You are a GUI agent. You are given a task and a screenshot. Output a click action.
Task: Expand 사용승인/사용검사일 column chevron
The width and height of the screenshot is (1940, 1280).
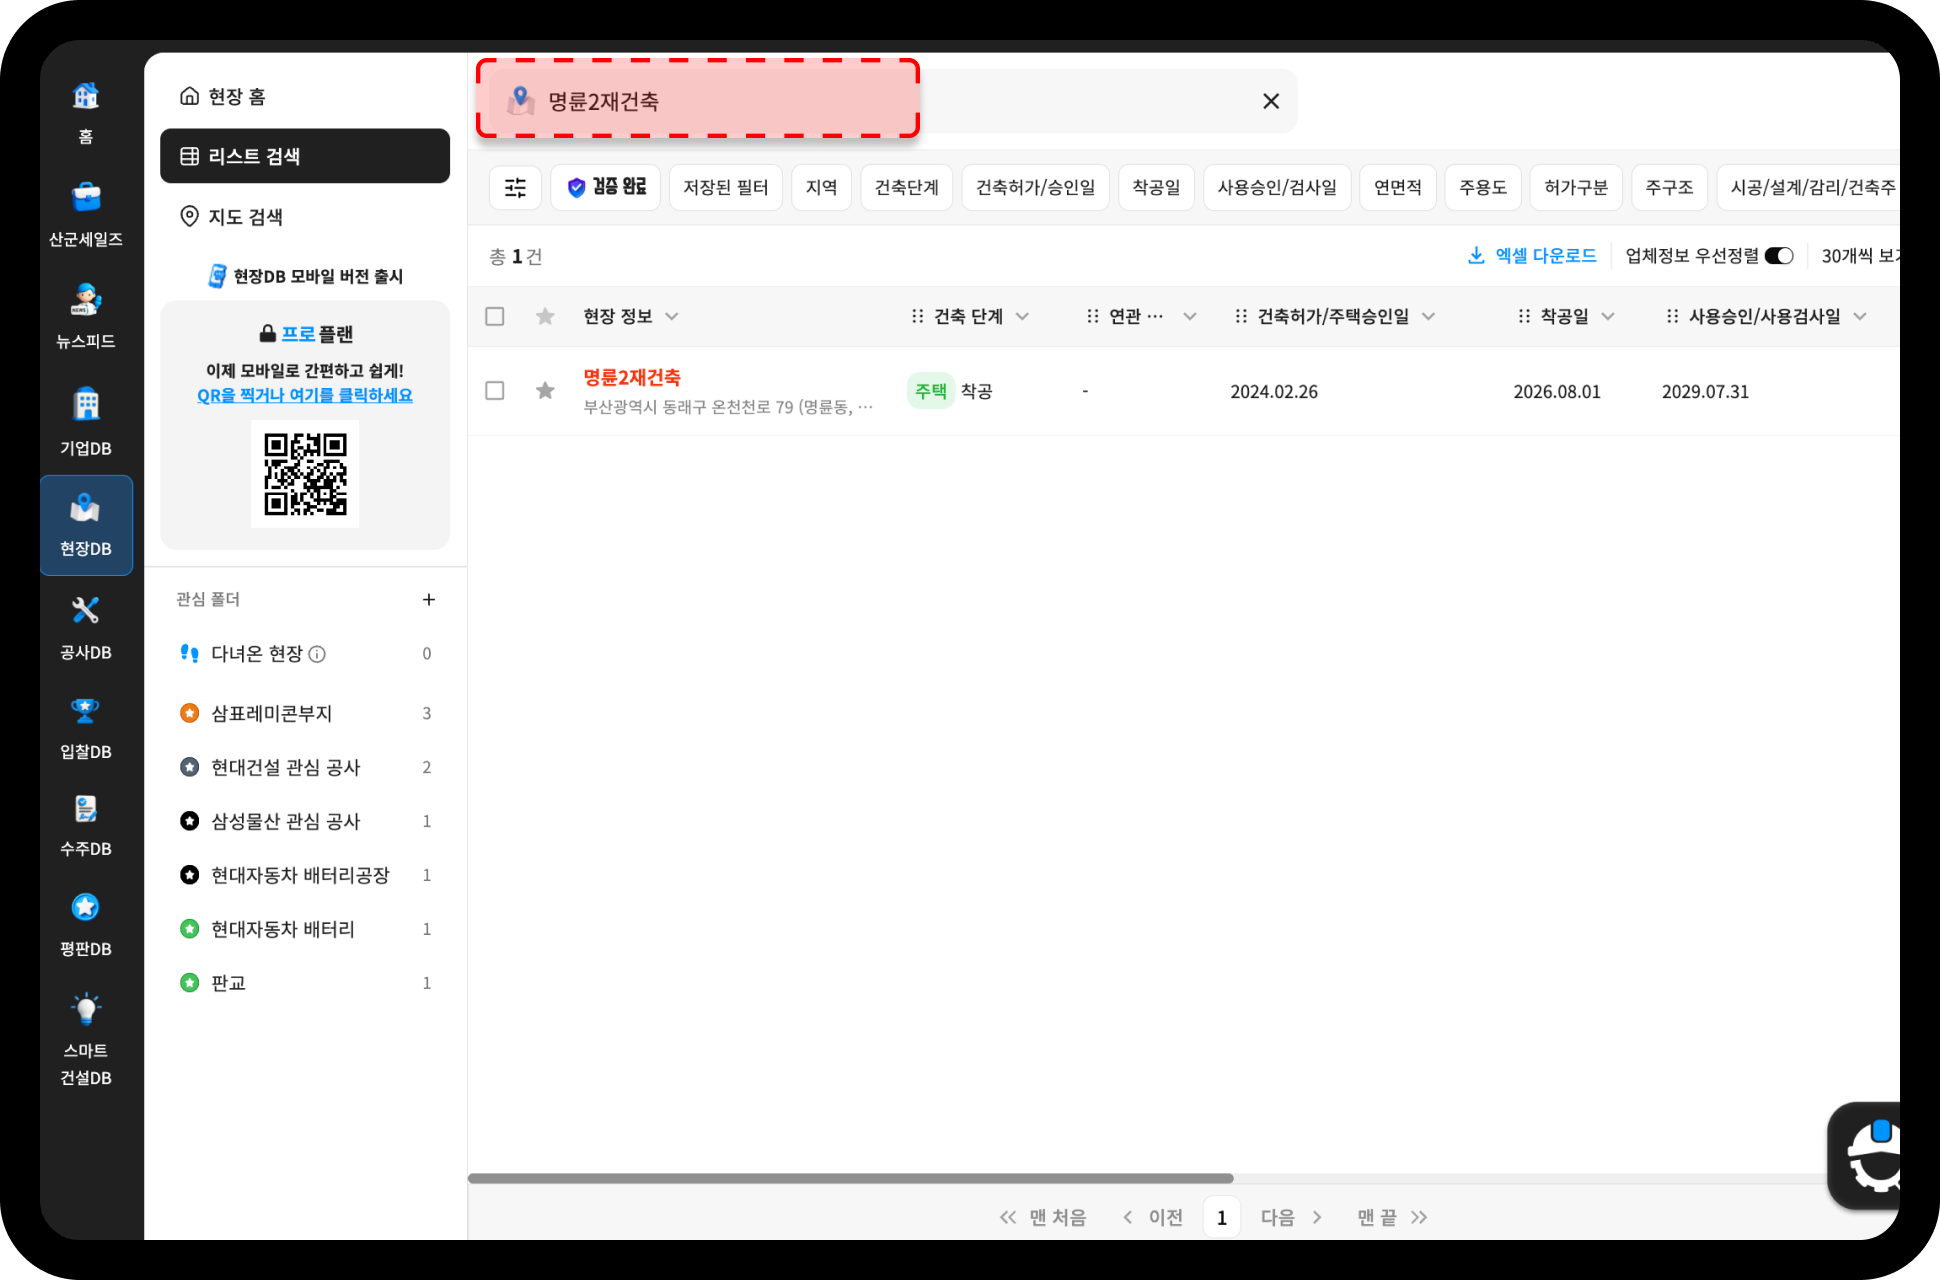1860,316
